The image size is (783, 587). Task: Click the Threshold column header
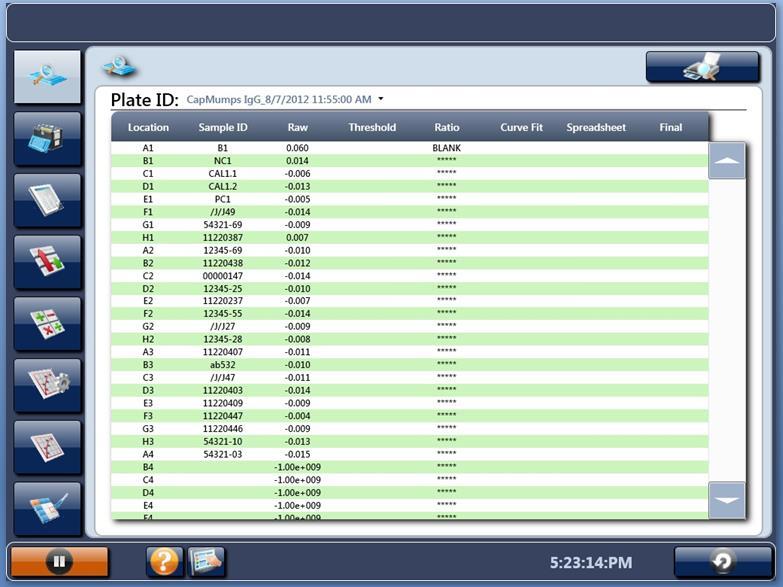pos(372,127)
